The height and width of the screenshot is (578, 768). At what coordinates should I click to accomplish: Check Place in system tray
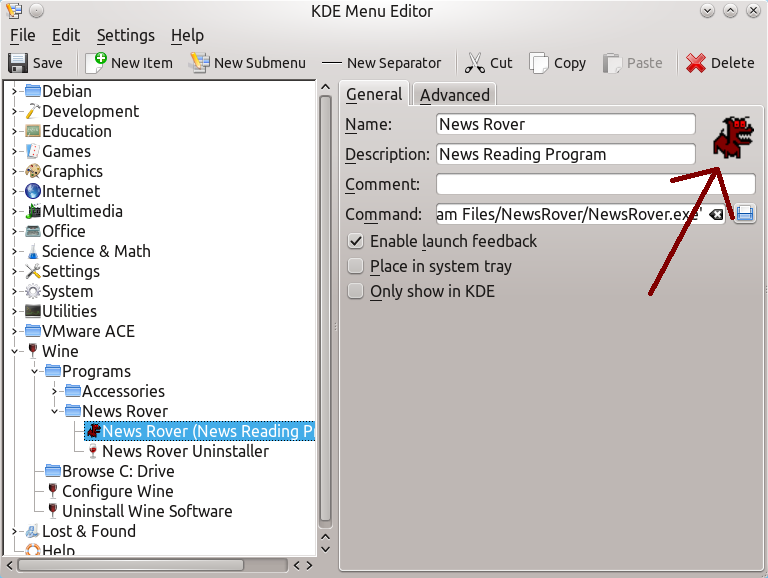pos(356,266)
